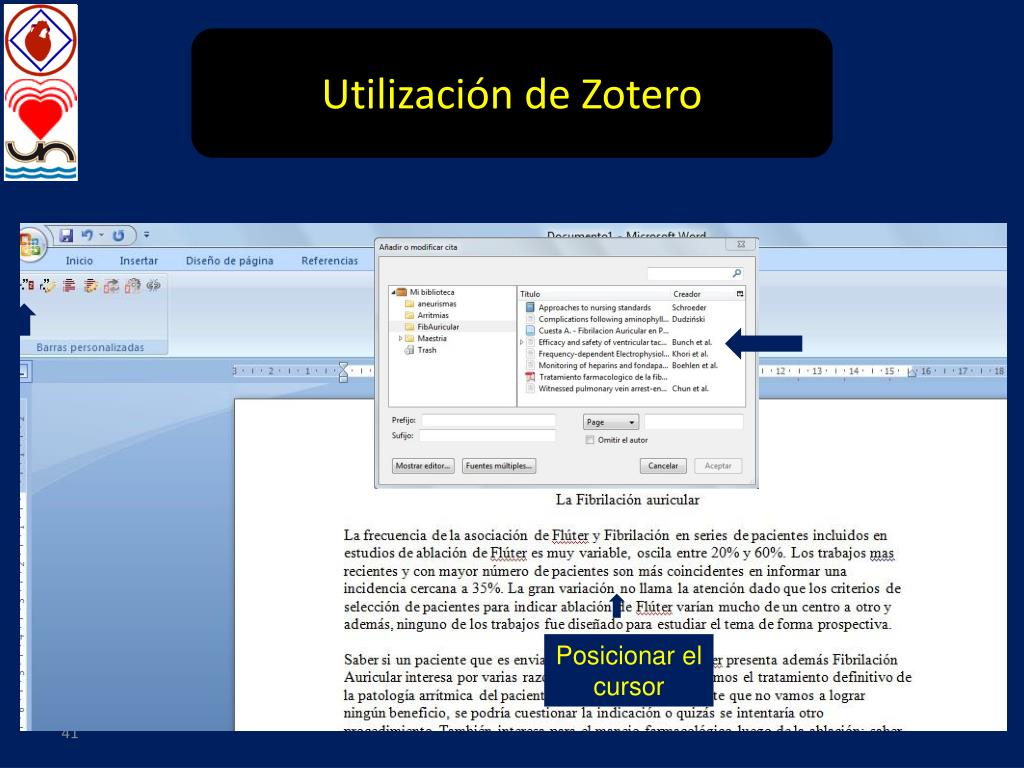Select 'Cuesta A. - Fibrilacion Auricular' item
Screen dimensions: 1024x768
(632, 330)
